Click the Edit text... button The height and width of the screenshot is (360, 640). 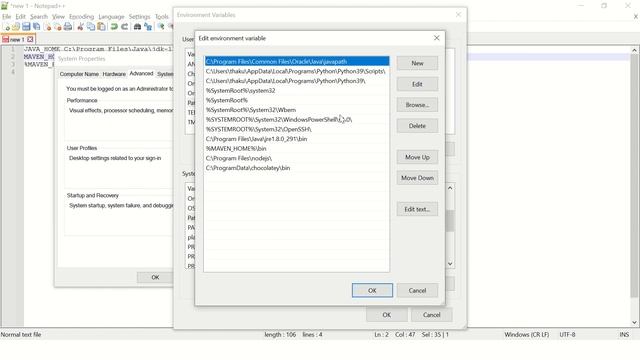417,209
